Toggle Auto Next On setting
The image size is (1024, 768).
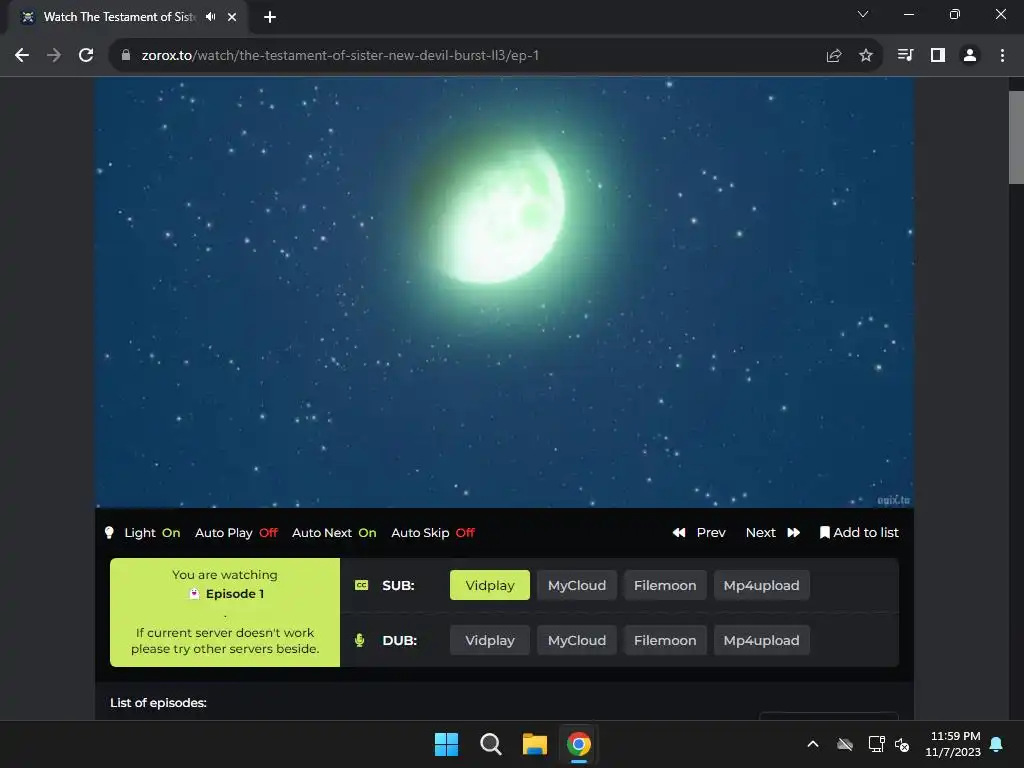click(x=334, y=533)
